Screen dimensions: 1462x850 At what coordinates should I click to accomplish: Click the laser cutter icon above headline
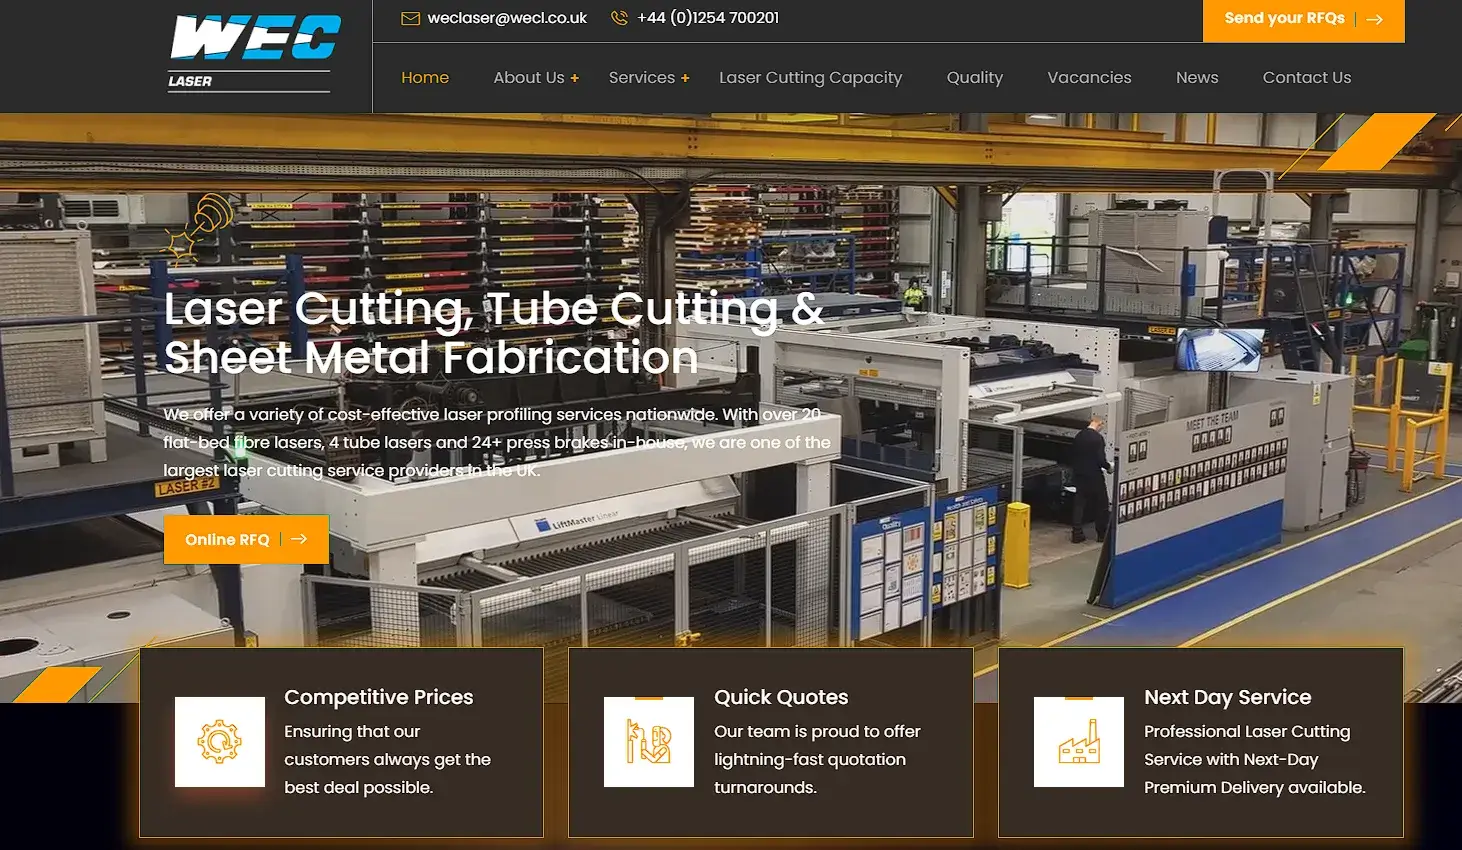point(200,227)
